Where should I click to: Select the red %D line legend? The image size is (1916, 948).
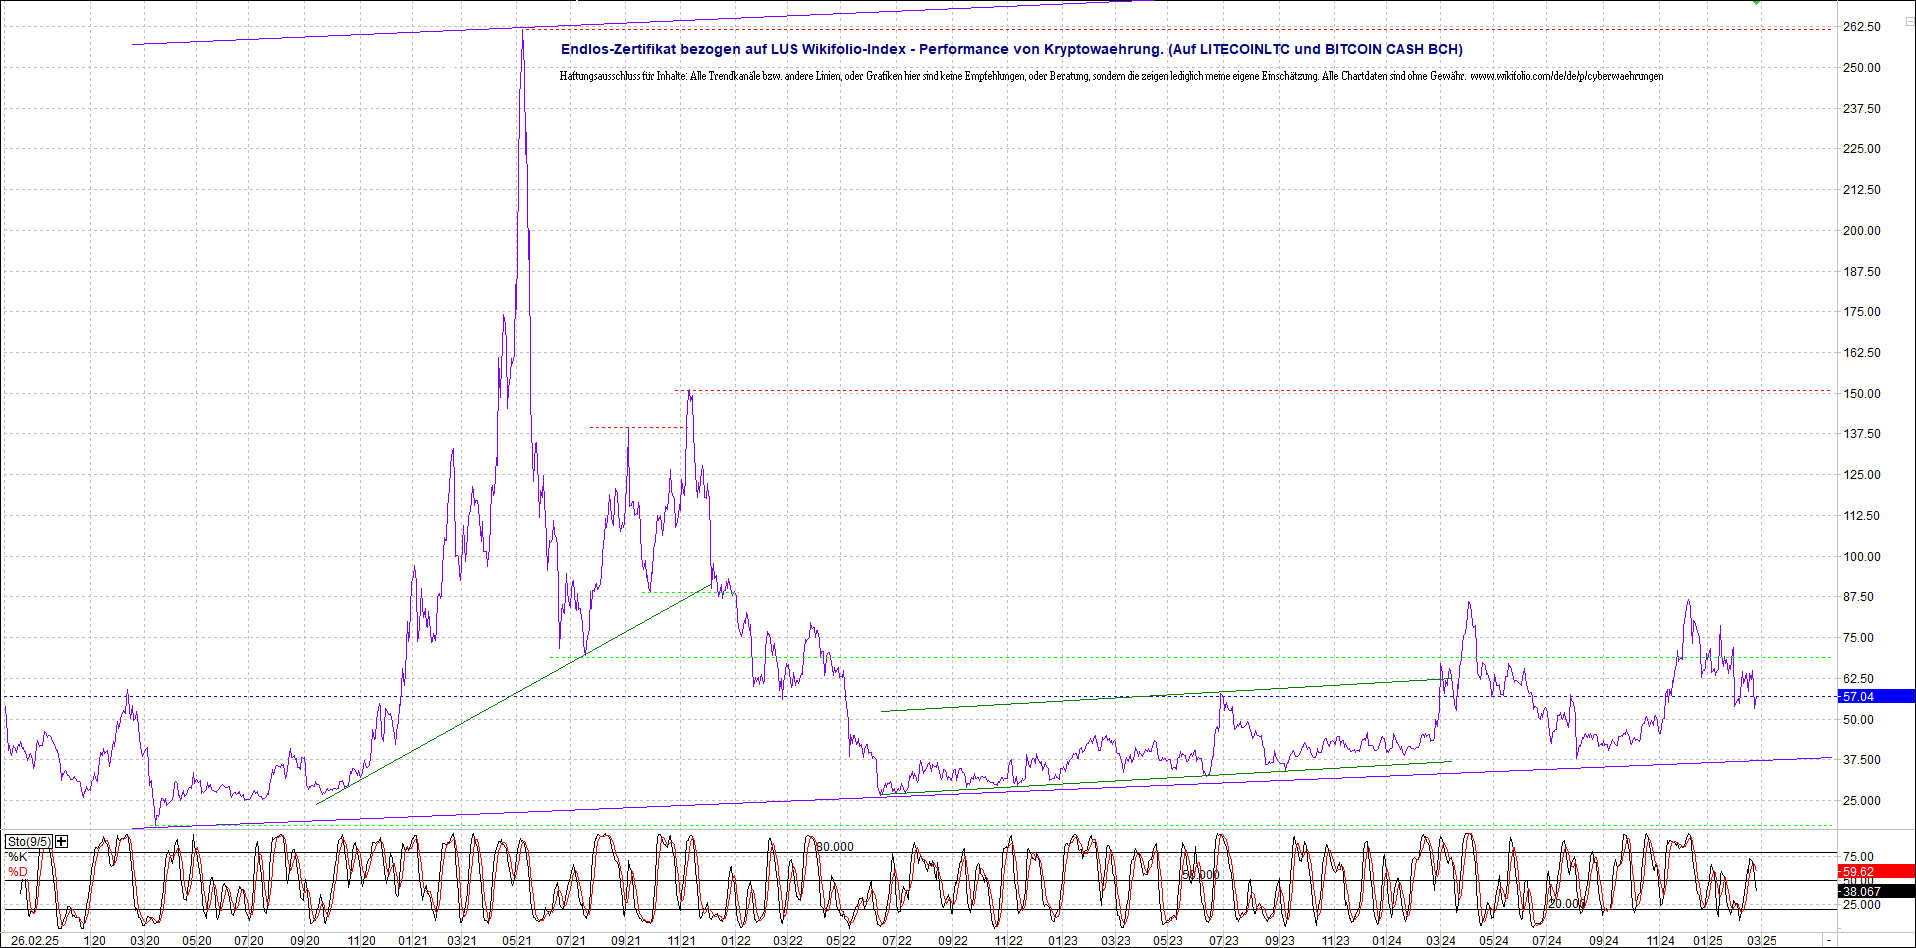pos(18,872)
